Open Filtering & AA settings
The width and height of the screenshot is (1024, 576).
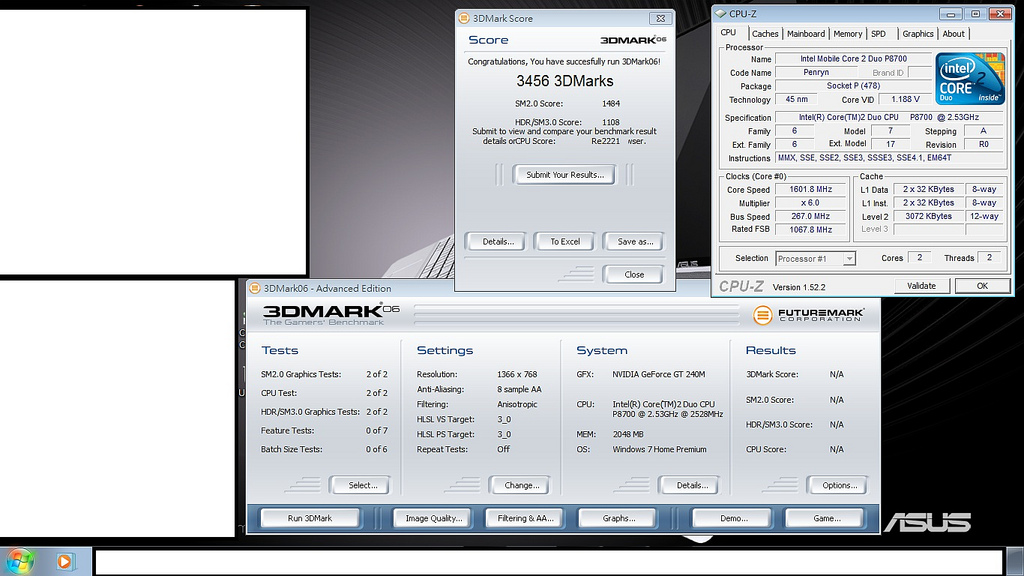pos(526,519)
